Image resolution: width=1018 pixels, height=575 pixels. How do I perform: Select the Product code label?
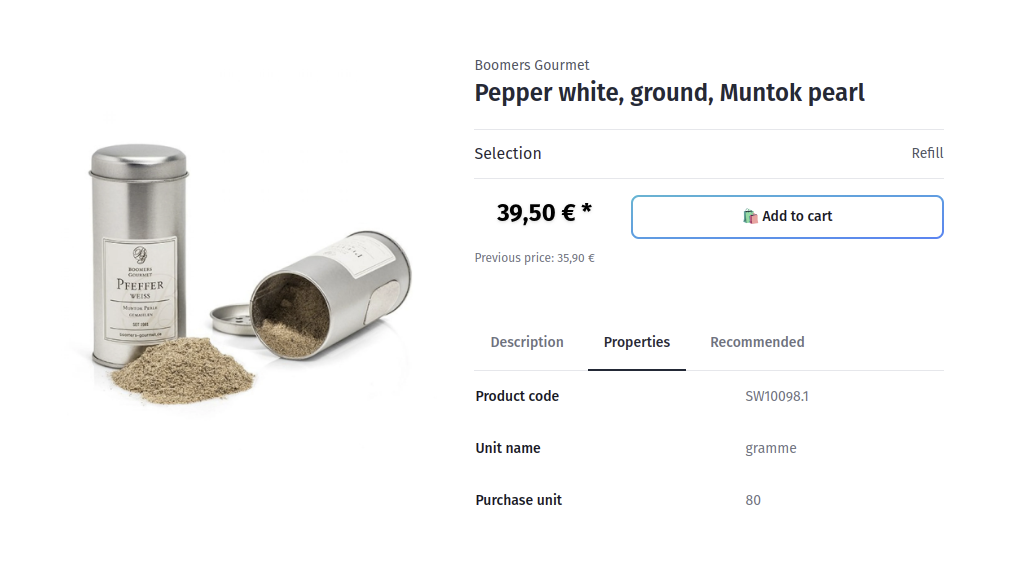pyautogui.click(x=517, y=396)
